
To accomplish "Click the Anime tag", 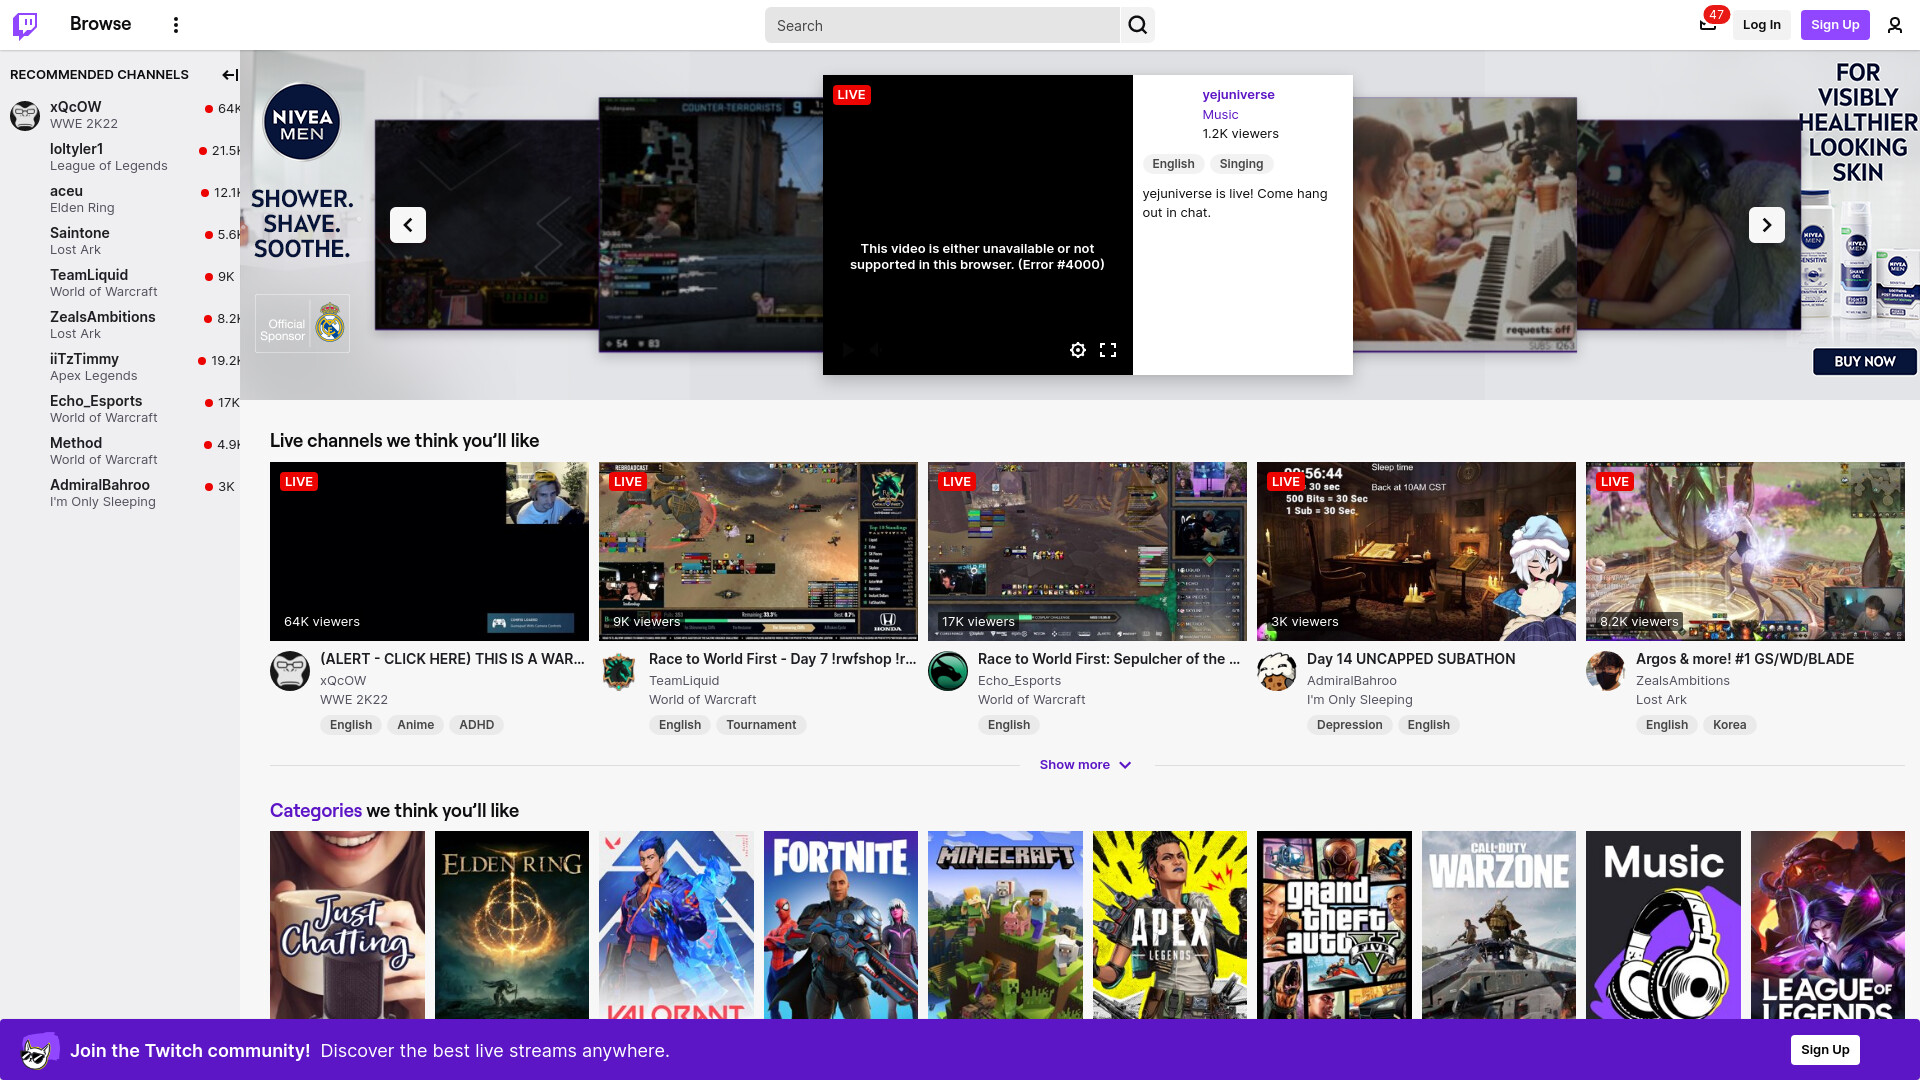I will click(415, 725).
